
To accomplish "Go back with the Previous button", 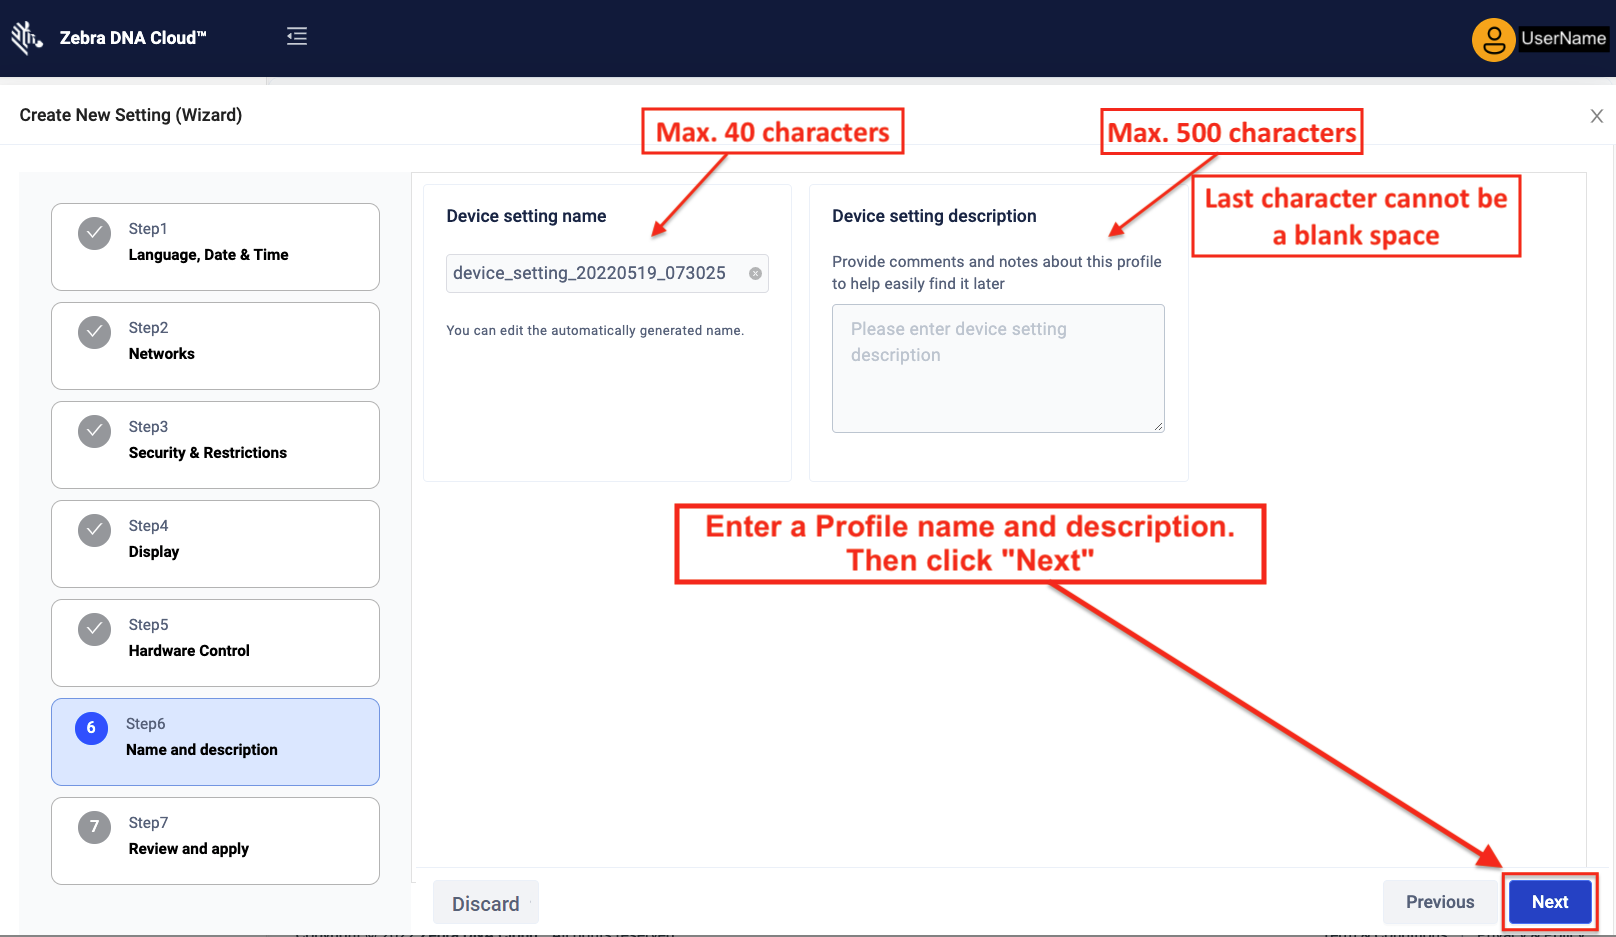I will 1439,902.
